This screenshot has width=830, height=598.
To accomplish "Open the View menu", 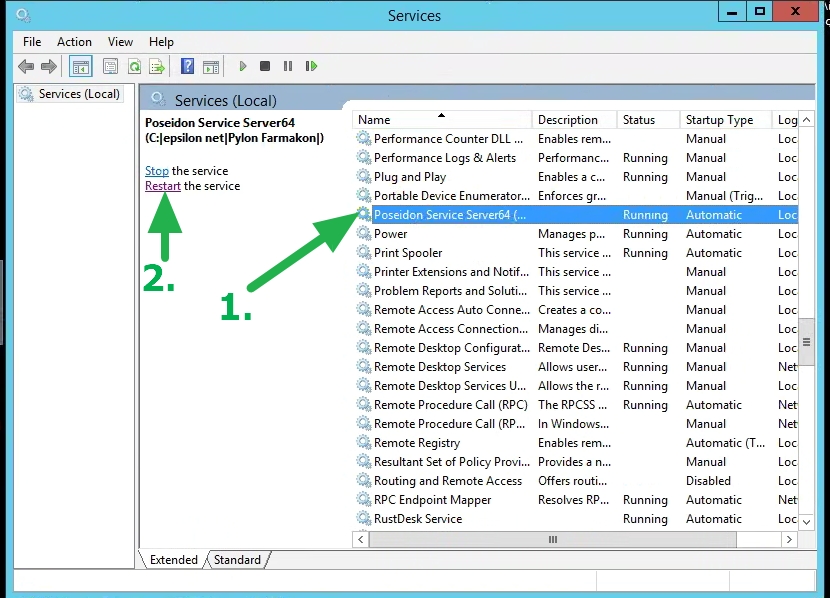I will 120,42.
